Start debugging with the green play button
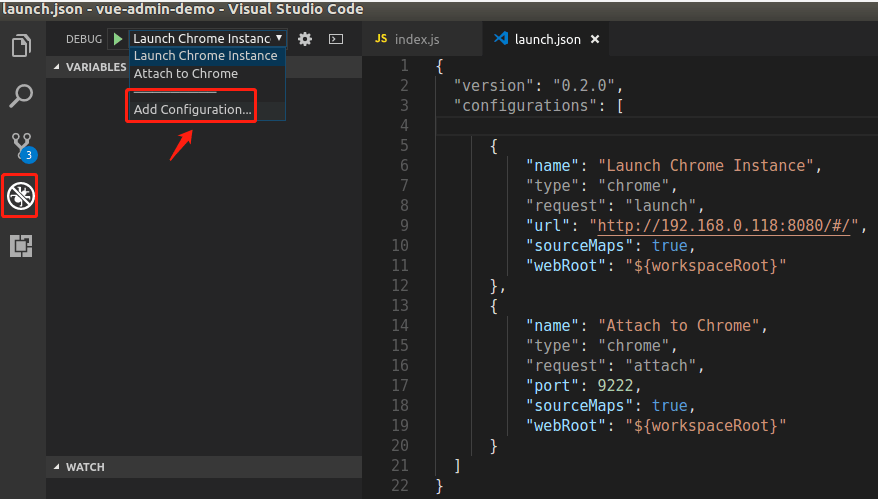 tap(118, 39)
